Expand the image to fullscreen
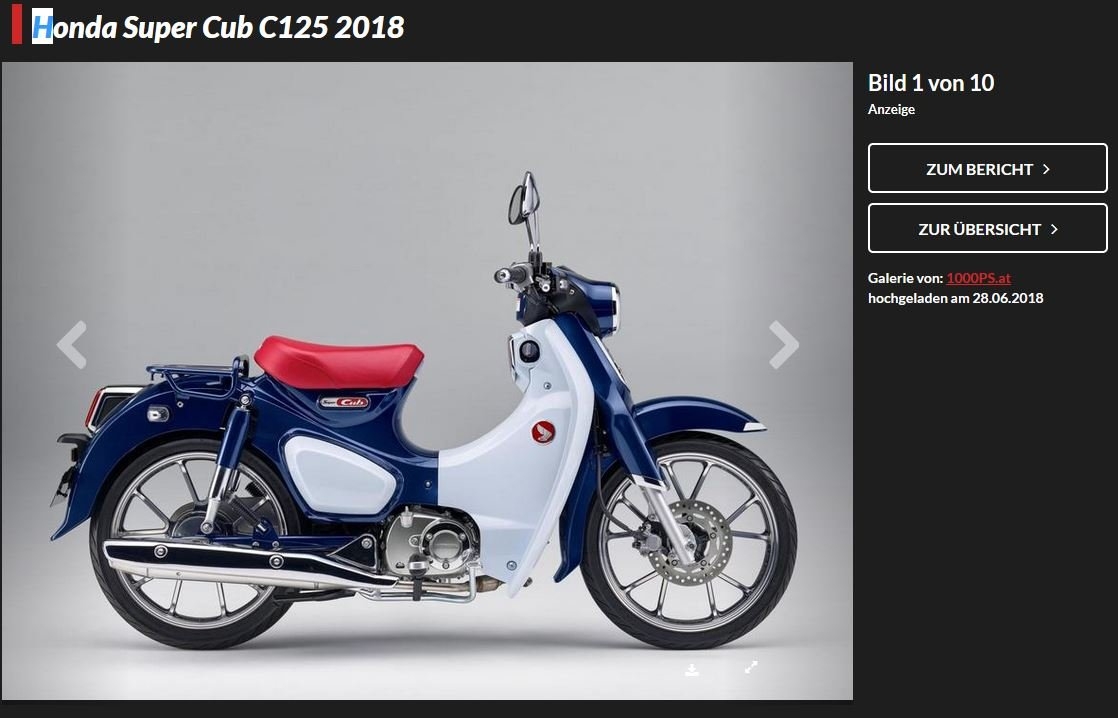This screenshot has height=718, width=1118. point(751,667)
